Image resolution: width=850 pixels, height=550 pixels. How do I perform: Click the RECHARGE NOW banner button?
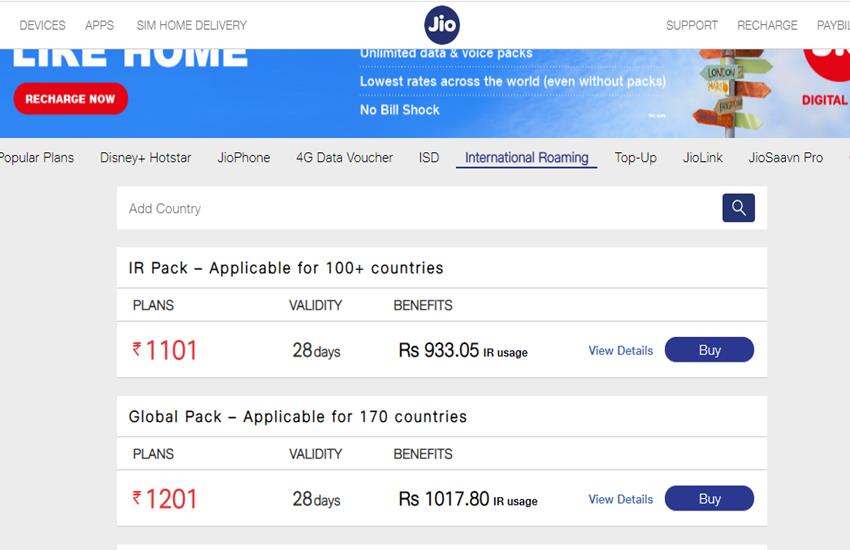[70, 99]
